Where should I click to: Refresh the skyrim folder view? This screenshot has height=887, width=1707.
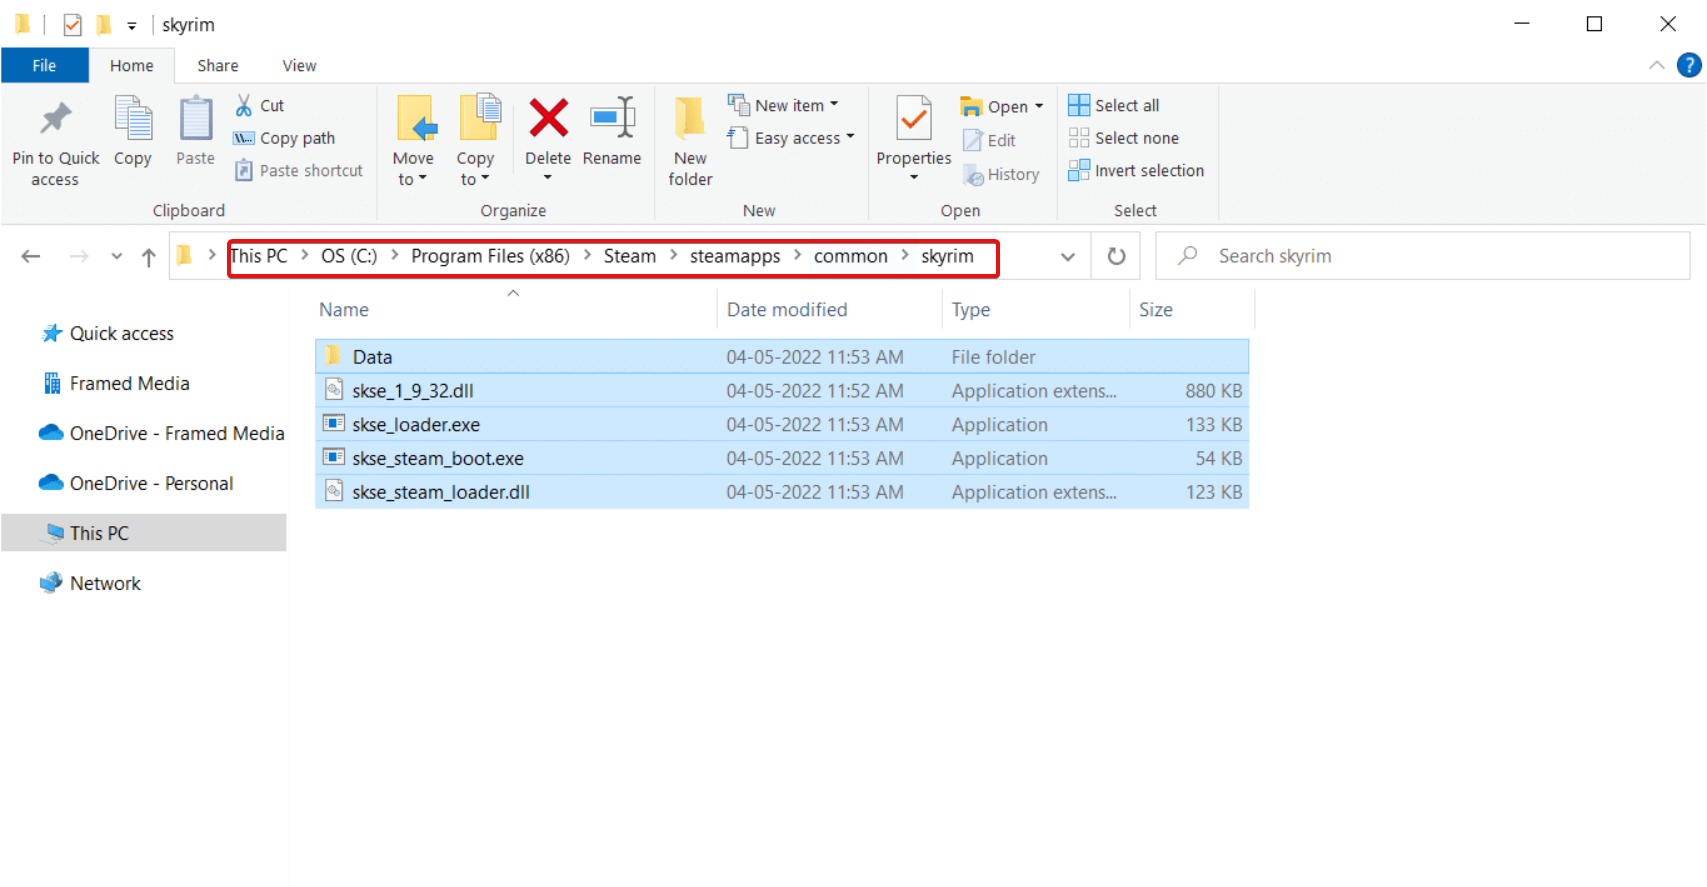[1117, 256]
